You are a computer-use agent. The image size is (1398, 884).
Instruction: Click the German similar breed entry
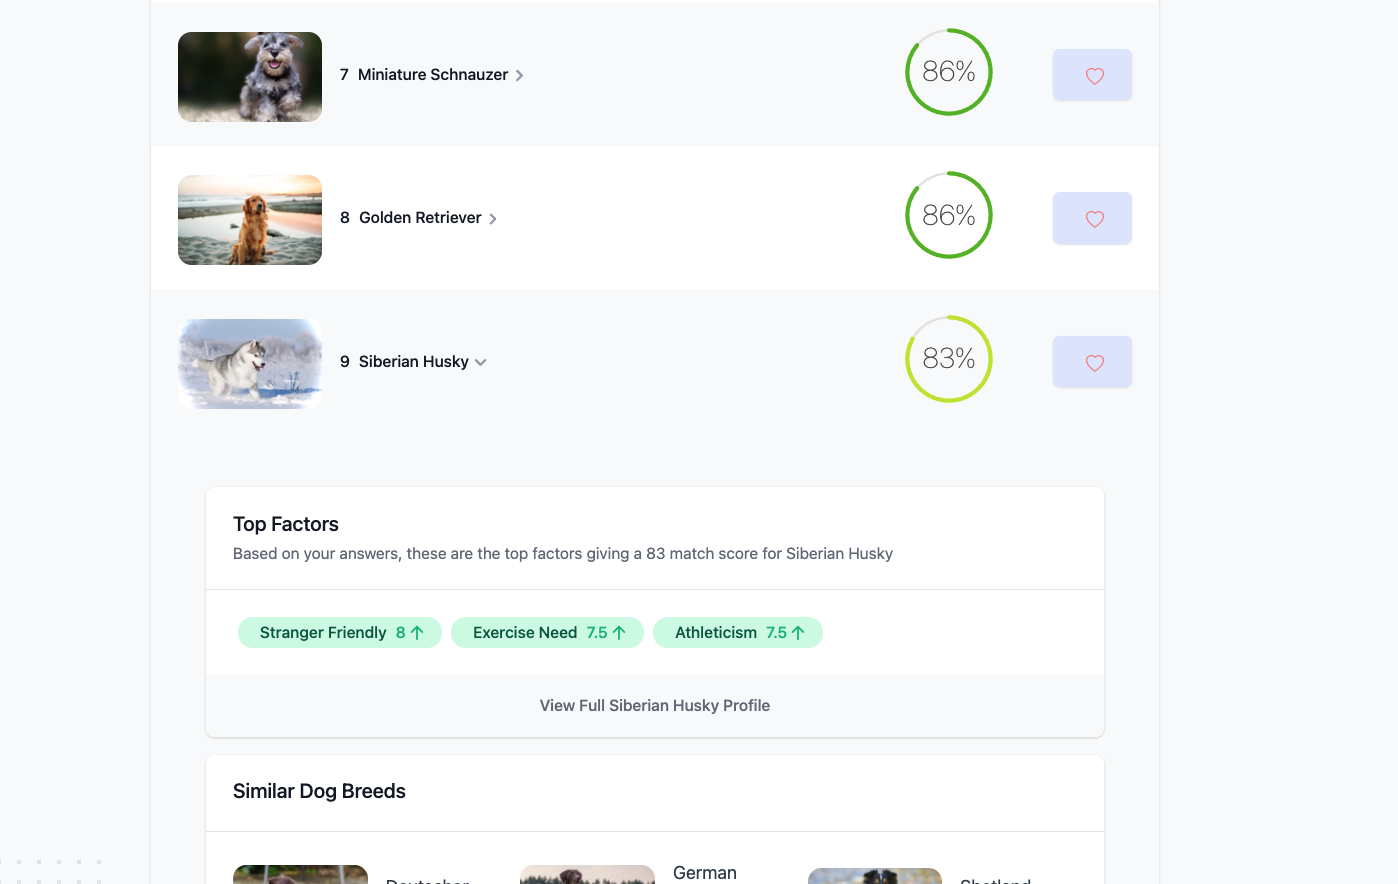[x=704, y=873]
